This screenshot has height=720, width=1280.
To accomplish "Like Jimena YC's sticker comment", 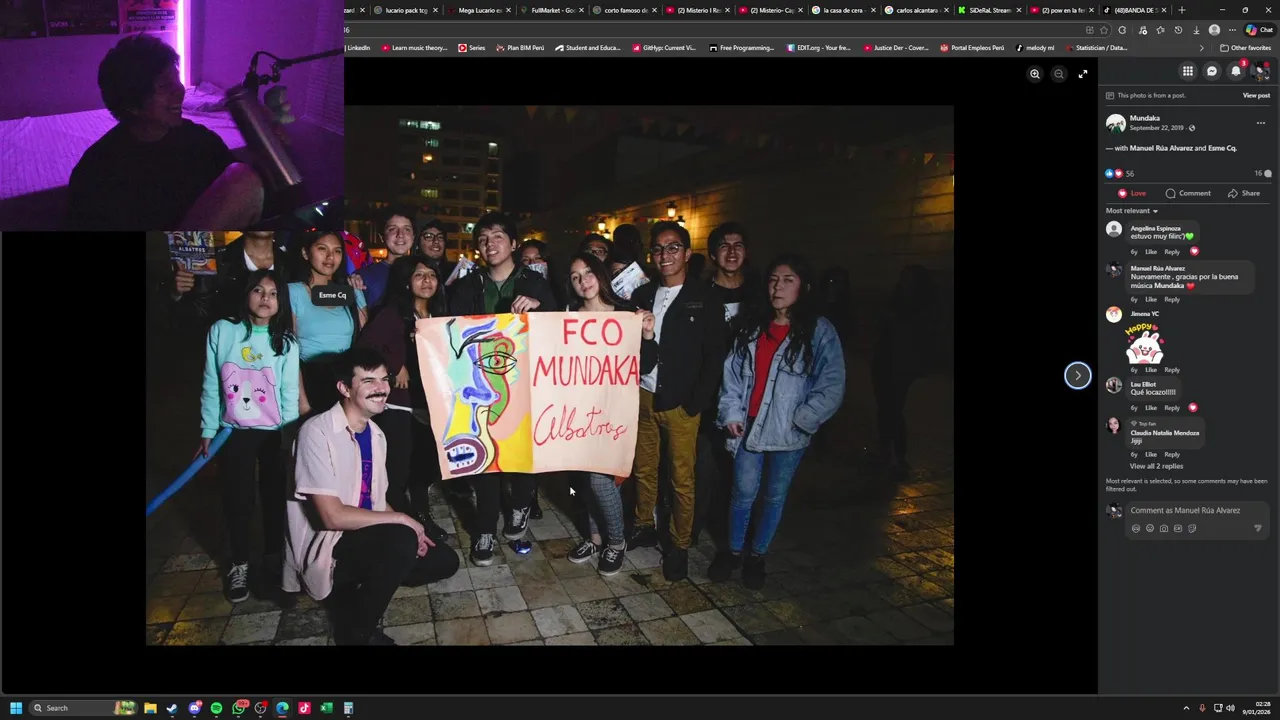I will 1151,370.
